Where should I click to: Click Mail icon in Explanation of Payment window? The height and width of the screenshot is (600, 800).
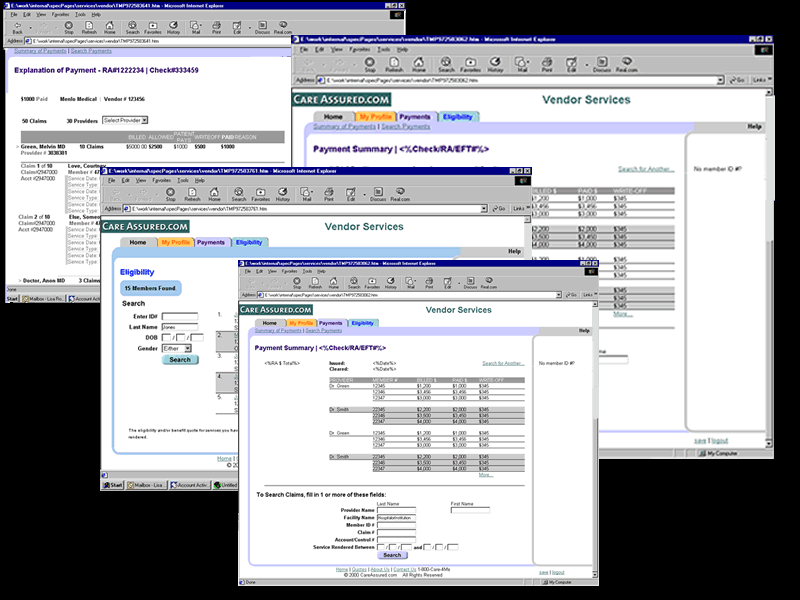click(196, 28)
